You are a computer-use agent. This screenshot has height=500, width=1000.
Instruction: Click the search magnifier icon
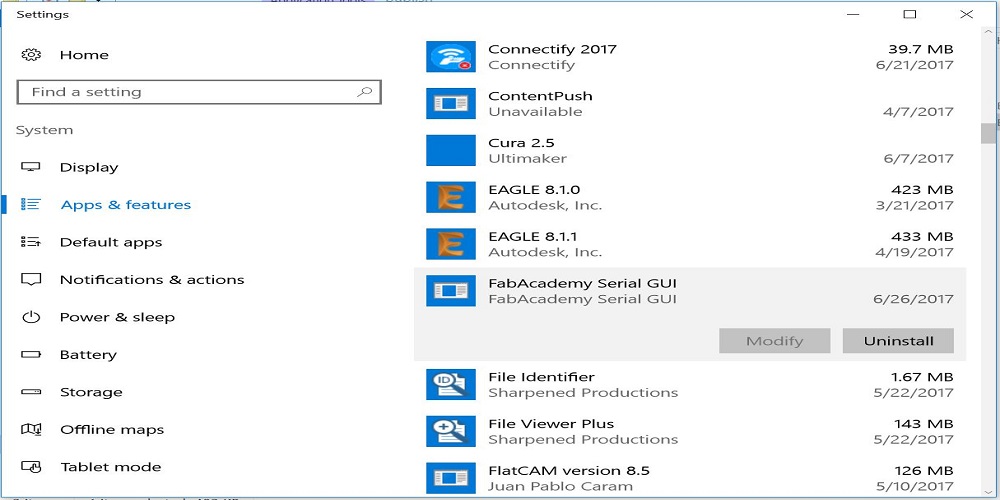(x=365, y=92)
